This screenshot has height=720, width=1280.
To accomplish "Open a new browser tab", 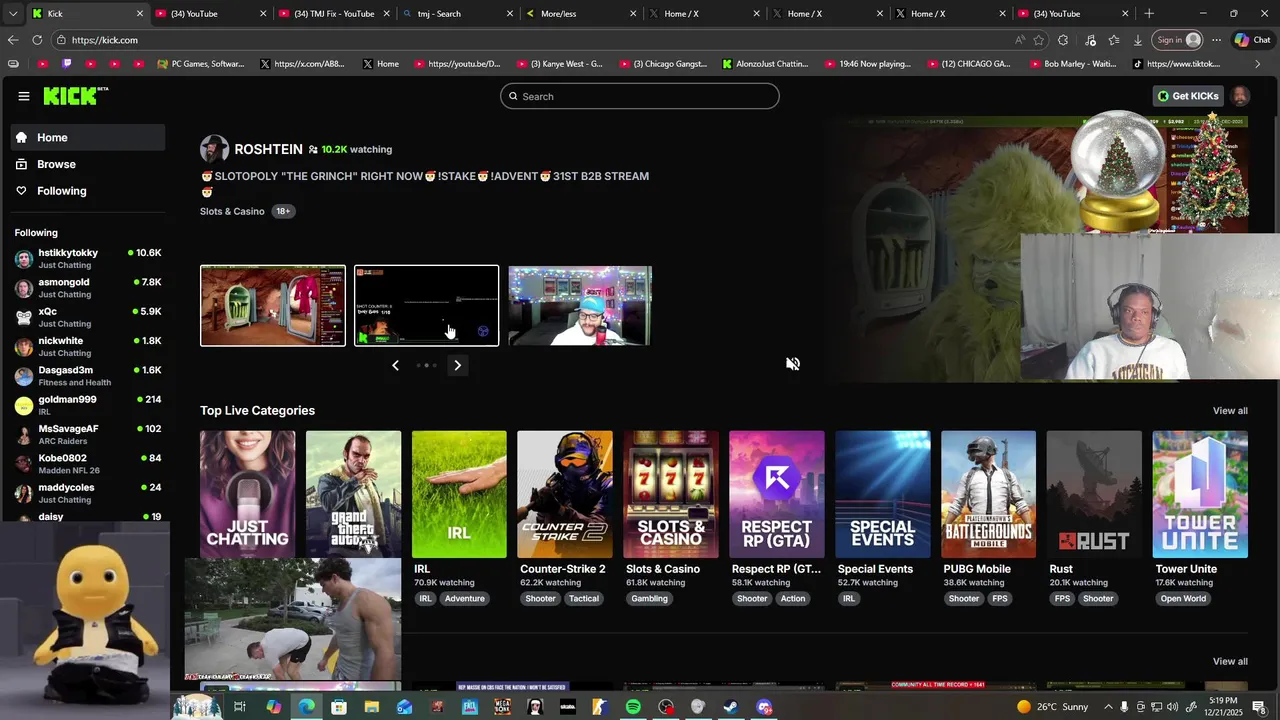I will (1149, 14).
